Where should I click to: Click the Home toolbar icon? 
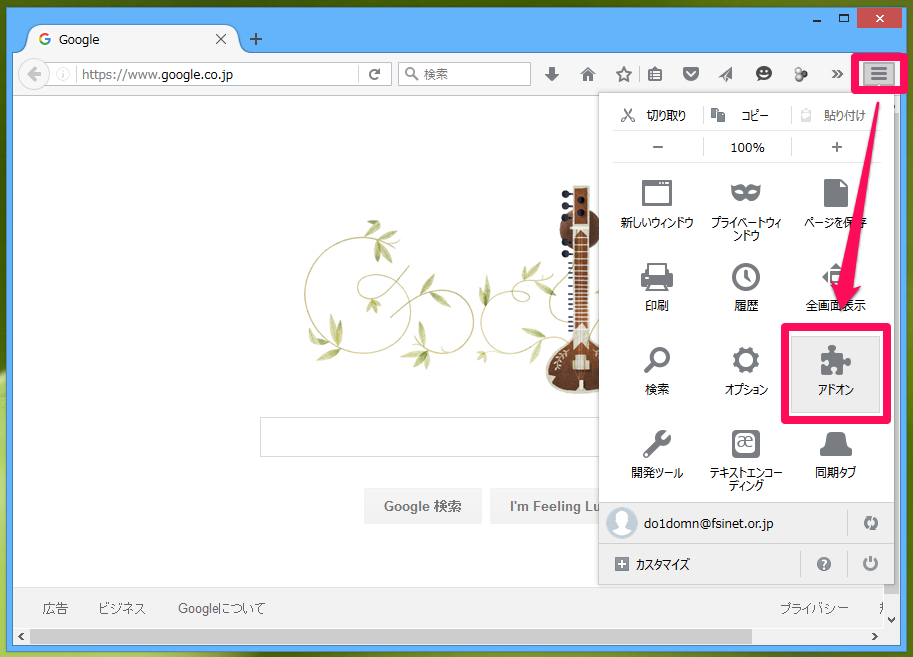(588, 74)
